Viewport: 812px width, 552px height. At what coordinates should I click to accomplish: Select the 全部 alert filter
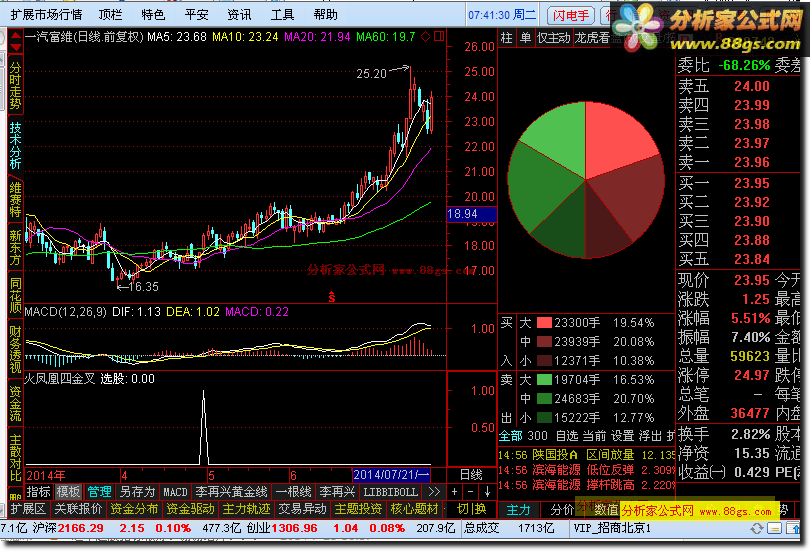(511, 436)
